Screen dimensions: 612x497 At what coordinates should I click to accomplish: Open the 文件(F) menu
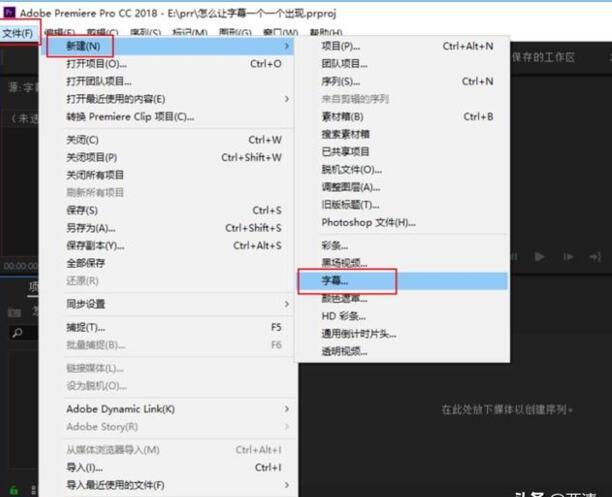point(18,33)
